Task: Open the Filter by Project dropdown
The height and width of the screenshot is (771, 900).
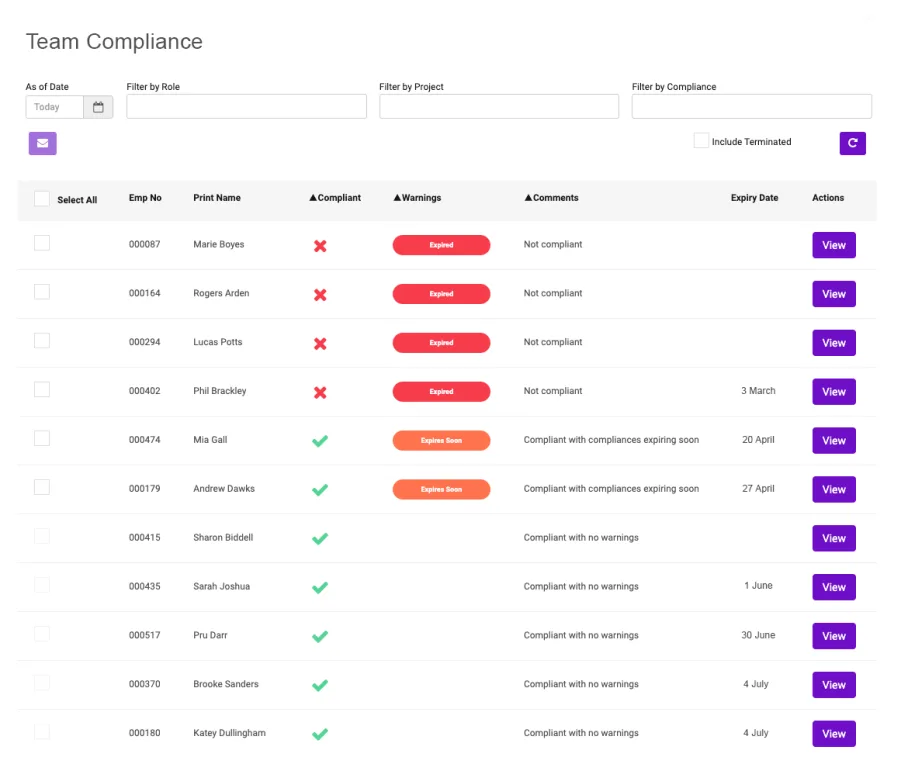Action: click(499, 107)
